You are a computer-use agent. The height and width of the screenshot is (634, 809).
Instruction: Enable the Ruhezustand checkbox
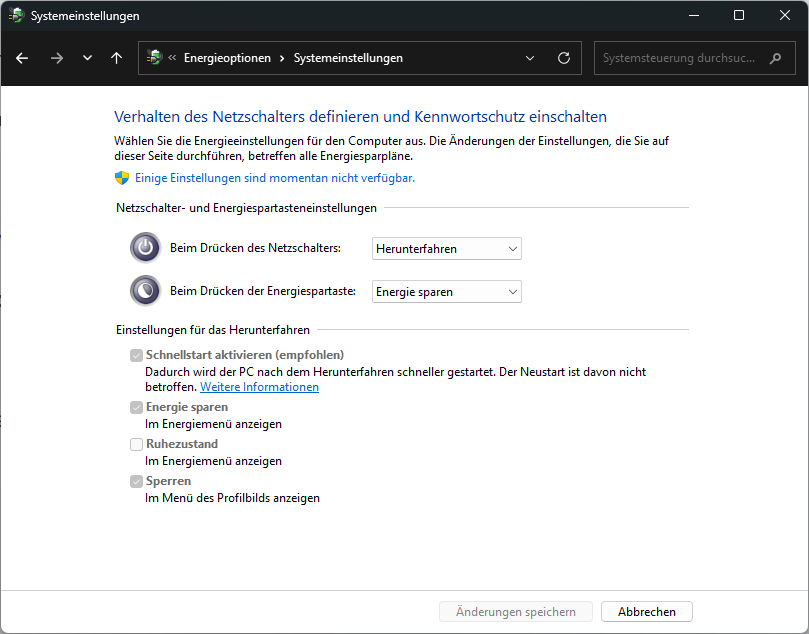(136, 444)
